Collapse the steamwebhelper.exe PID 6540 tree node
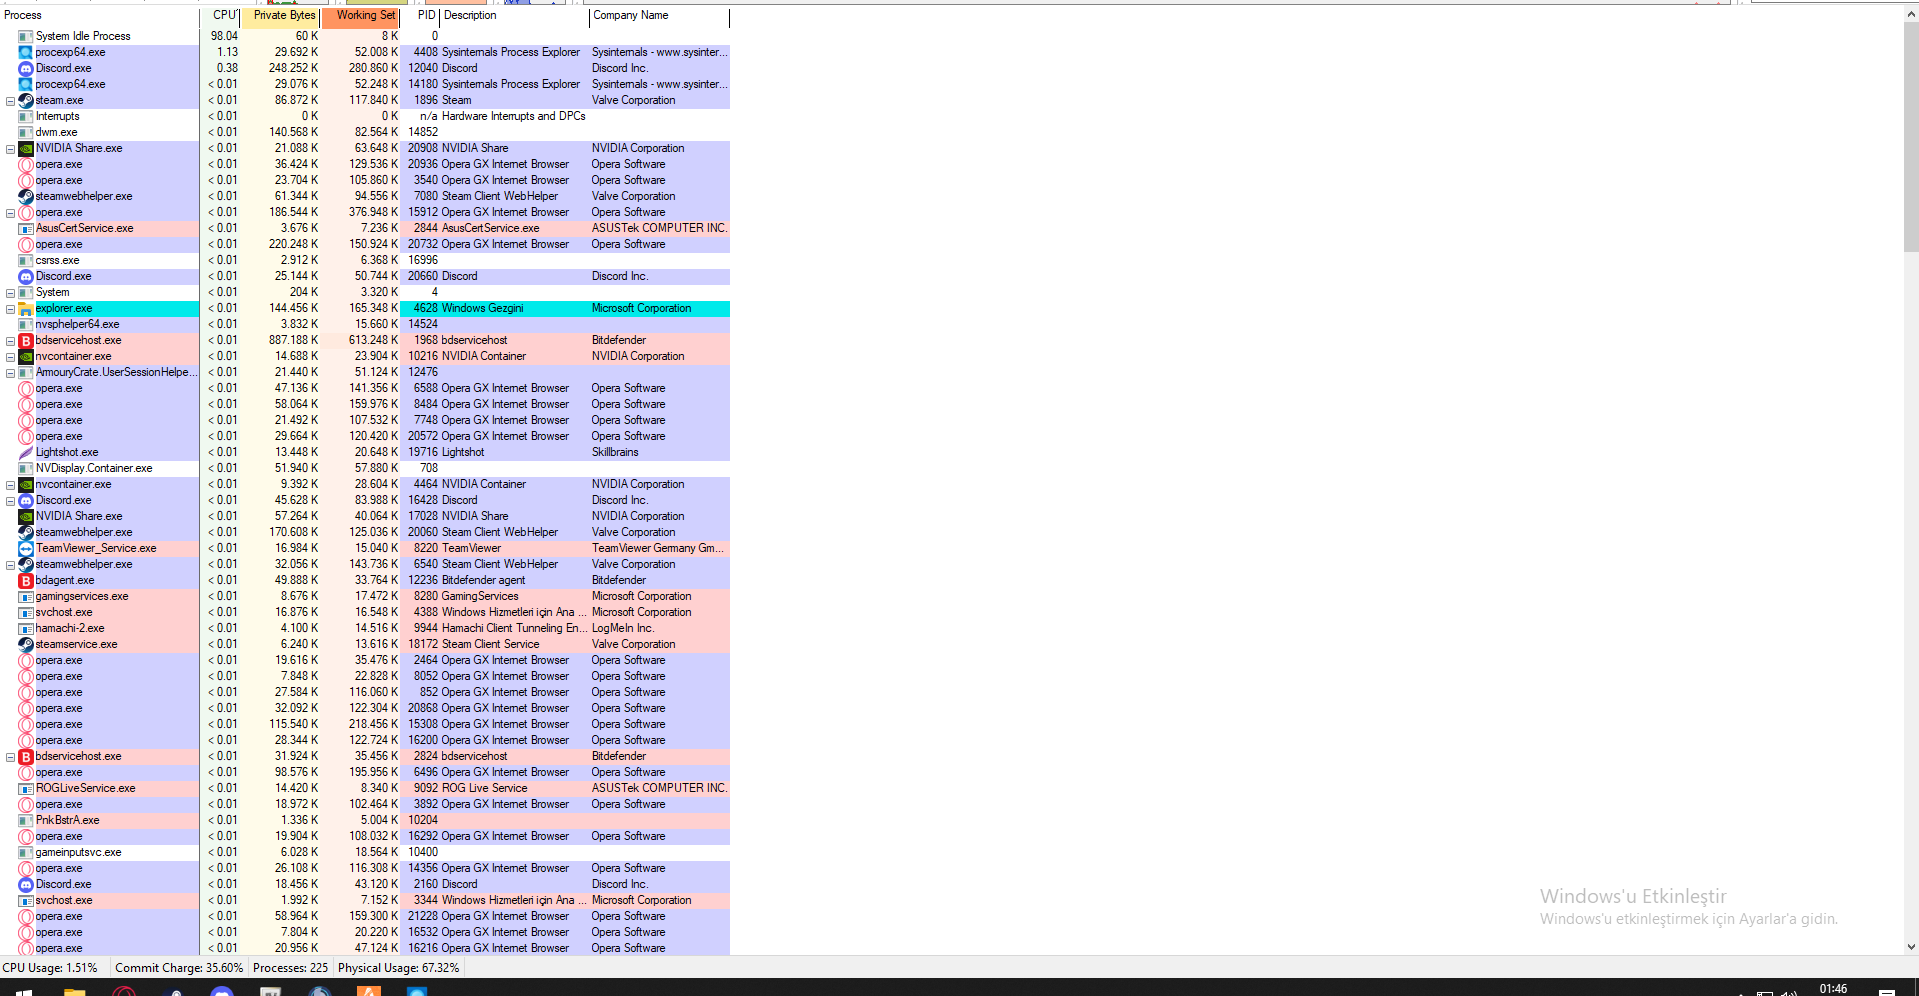Viewport: 1919px width, 996px height. click(x=10, y=565)
